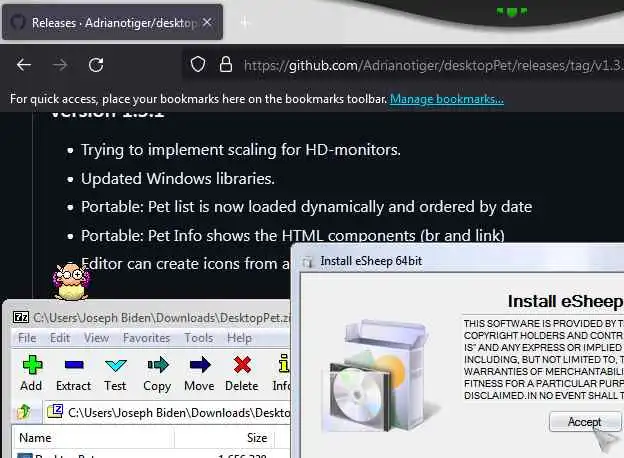Go up one folder in 7-Zip
This screenshot has height=458, width=624.
[24, 411]
